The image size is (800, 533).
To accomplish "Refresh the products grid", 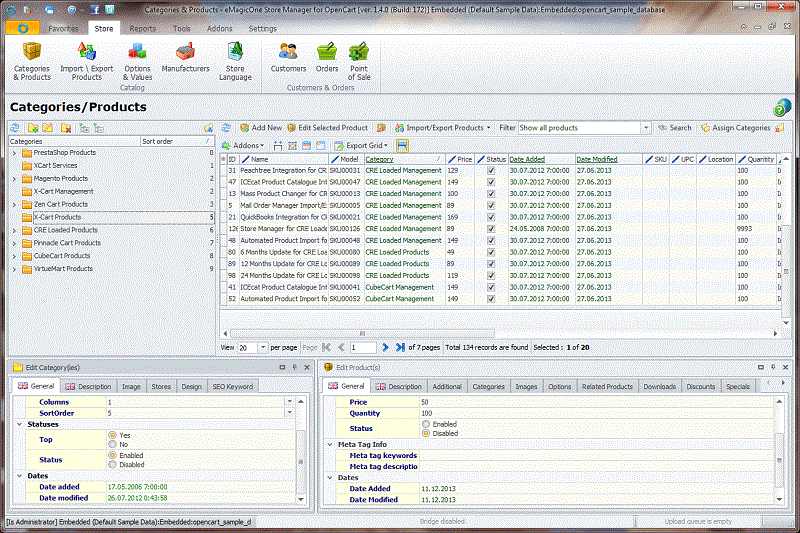I will pyautogui.click(x=226, y=128).
